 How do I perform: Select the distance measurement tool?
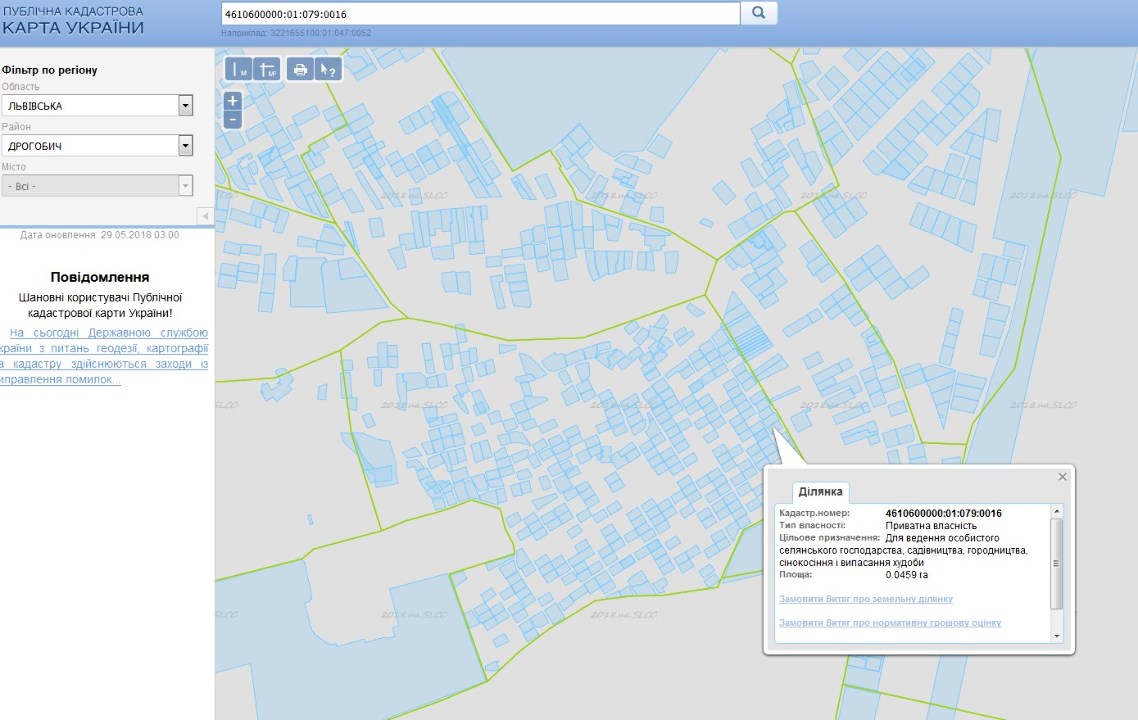click(x=238, y=69)
